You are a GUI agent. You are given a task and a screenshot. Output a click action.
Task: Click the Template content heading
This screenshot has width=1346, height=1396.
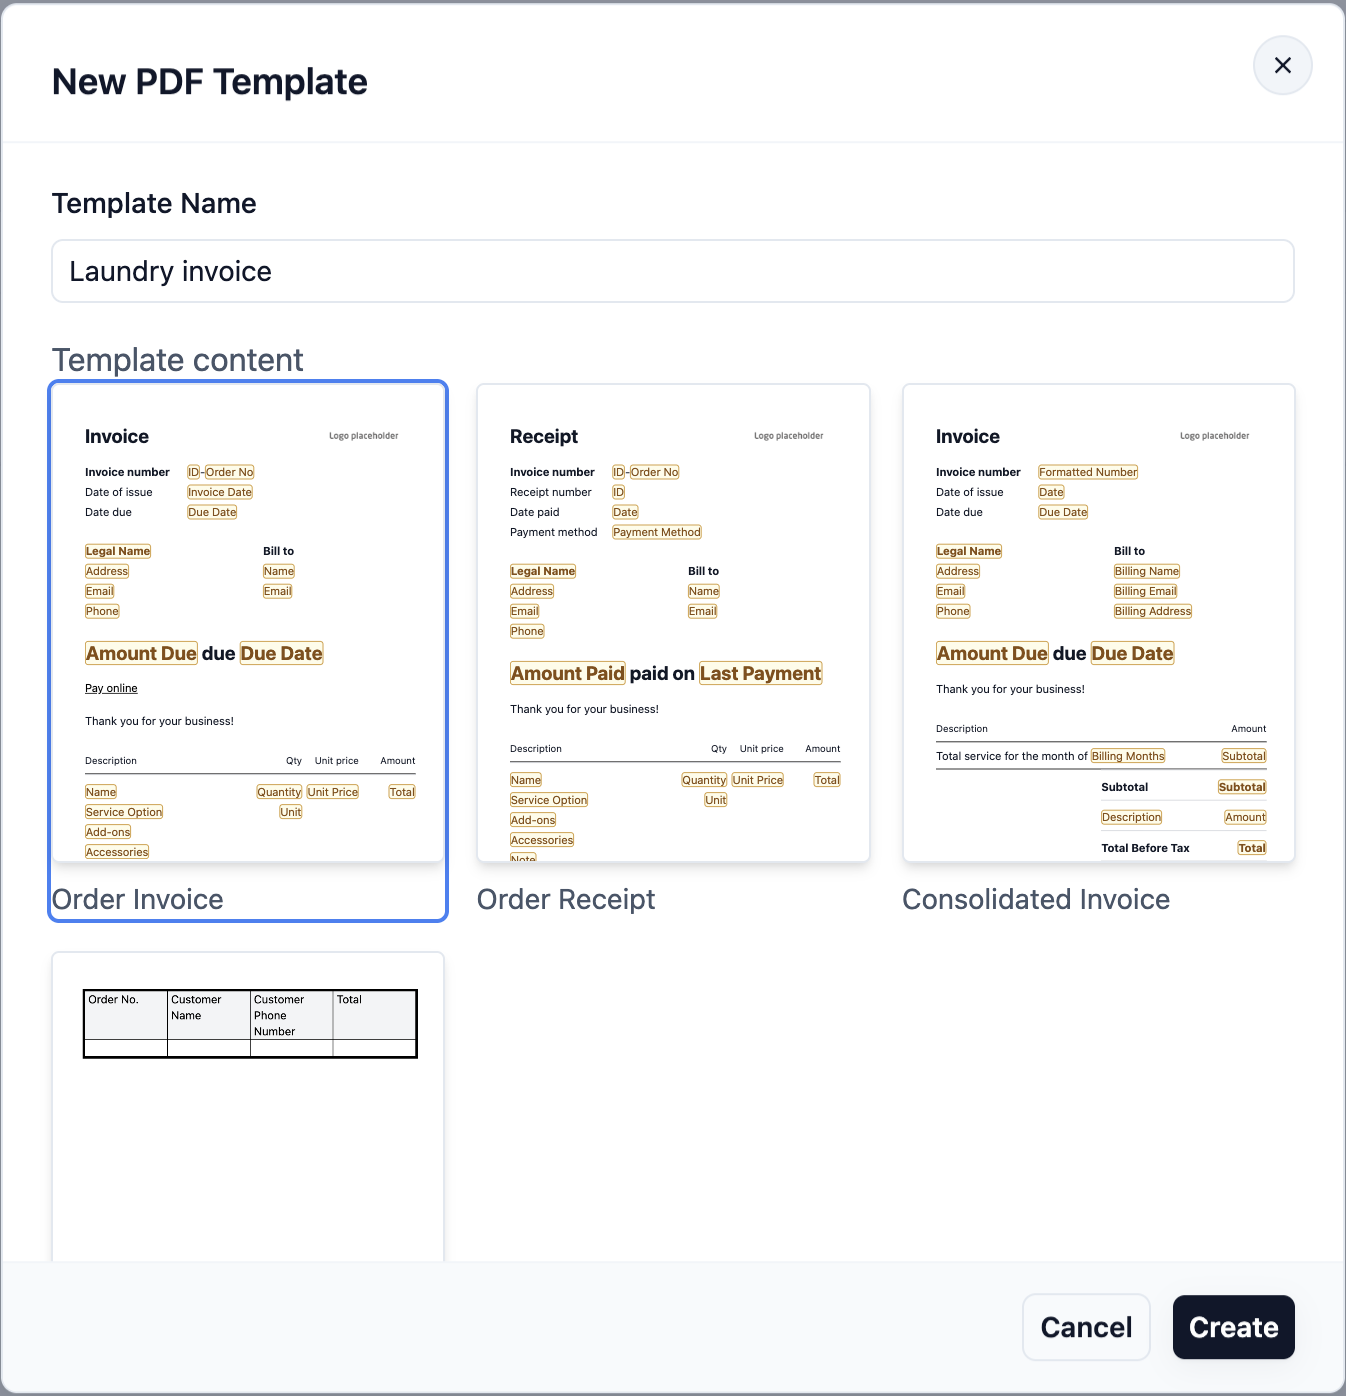178,360
